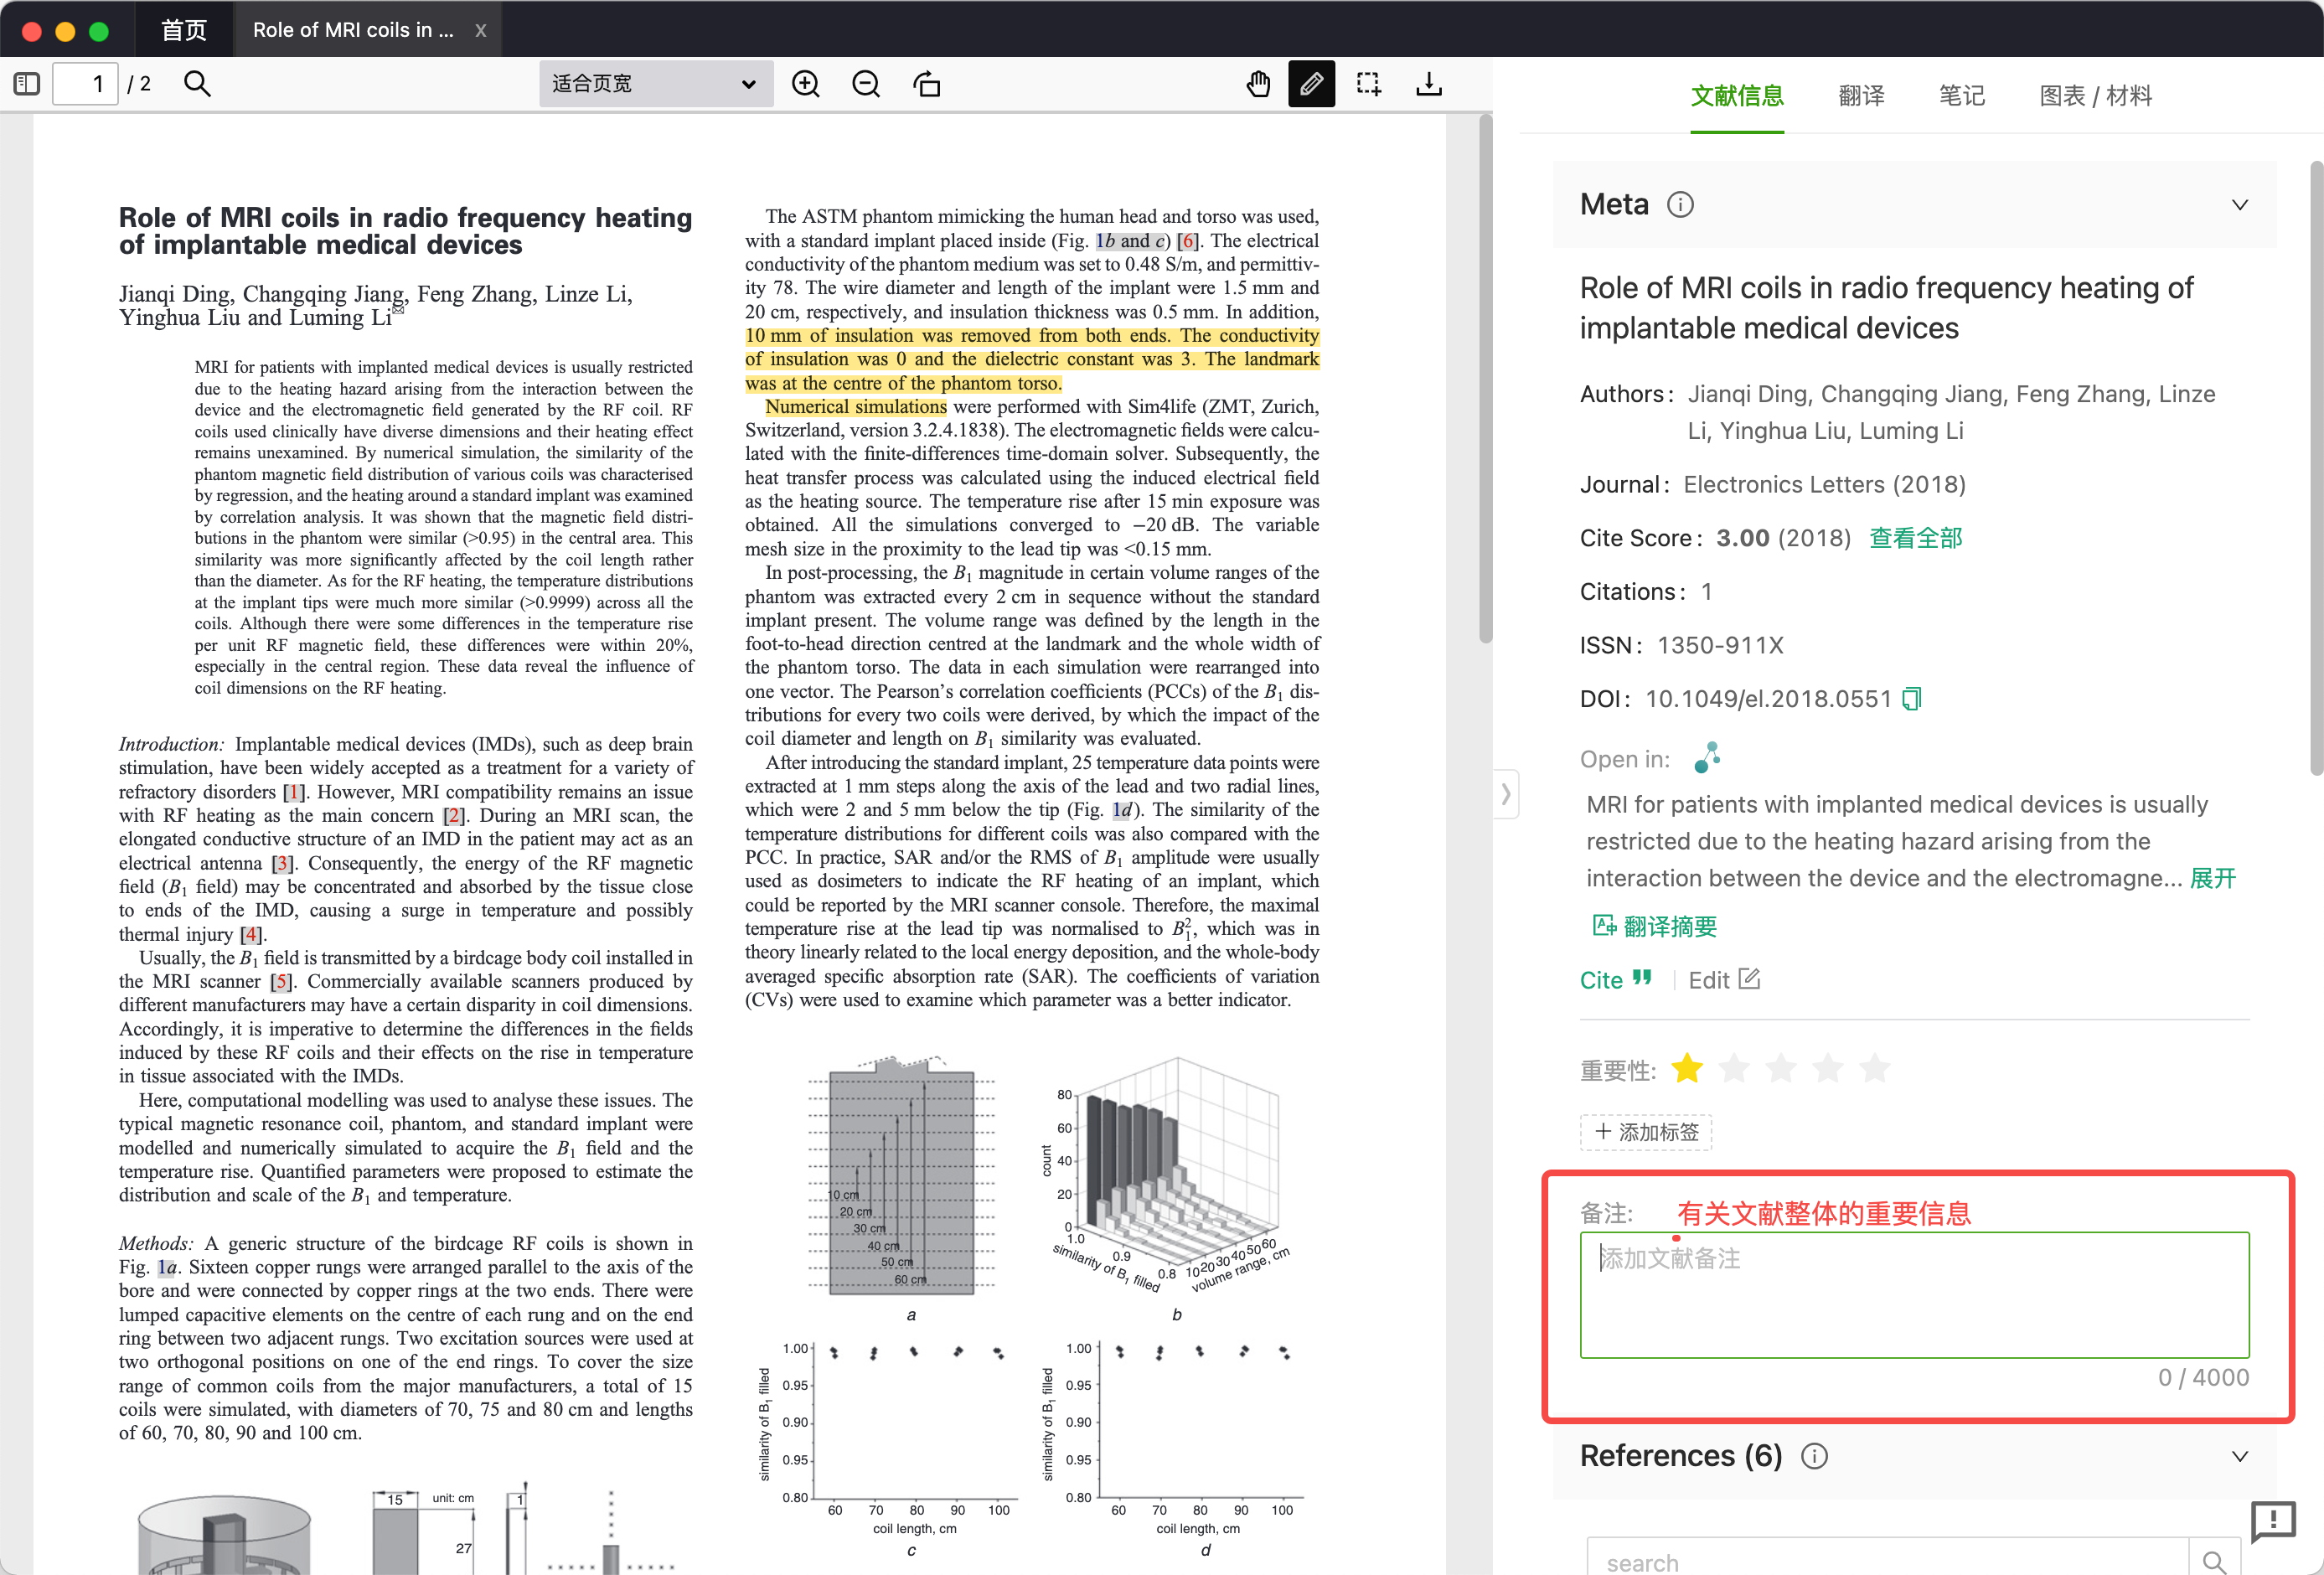Select the area screenshot tool
The height and width of the screenshot is (1575, 2324).
click(1369, 84)
